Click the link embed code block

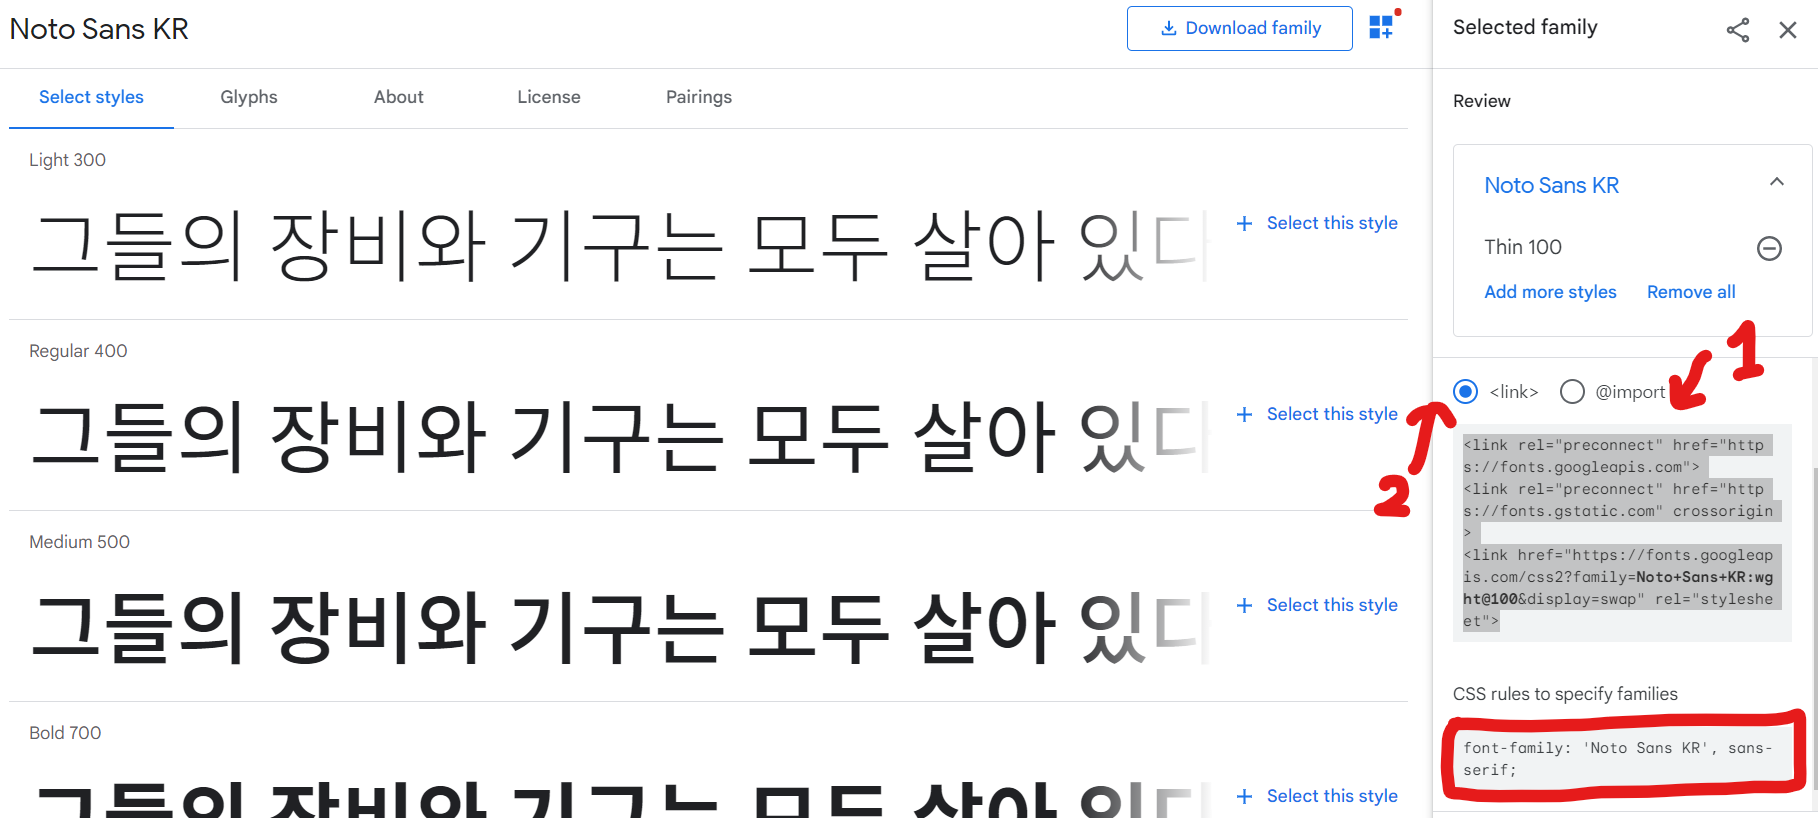coord(1623,533)
